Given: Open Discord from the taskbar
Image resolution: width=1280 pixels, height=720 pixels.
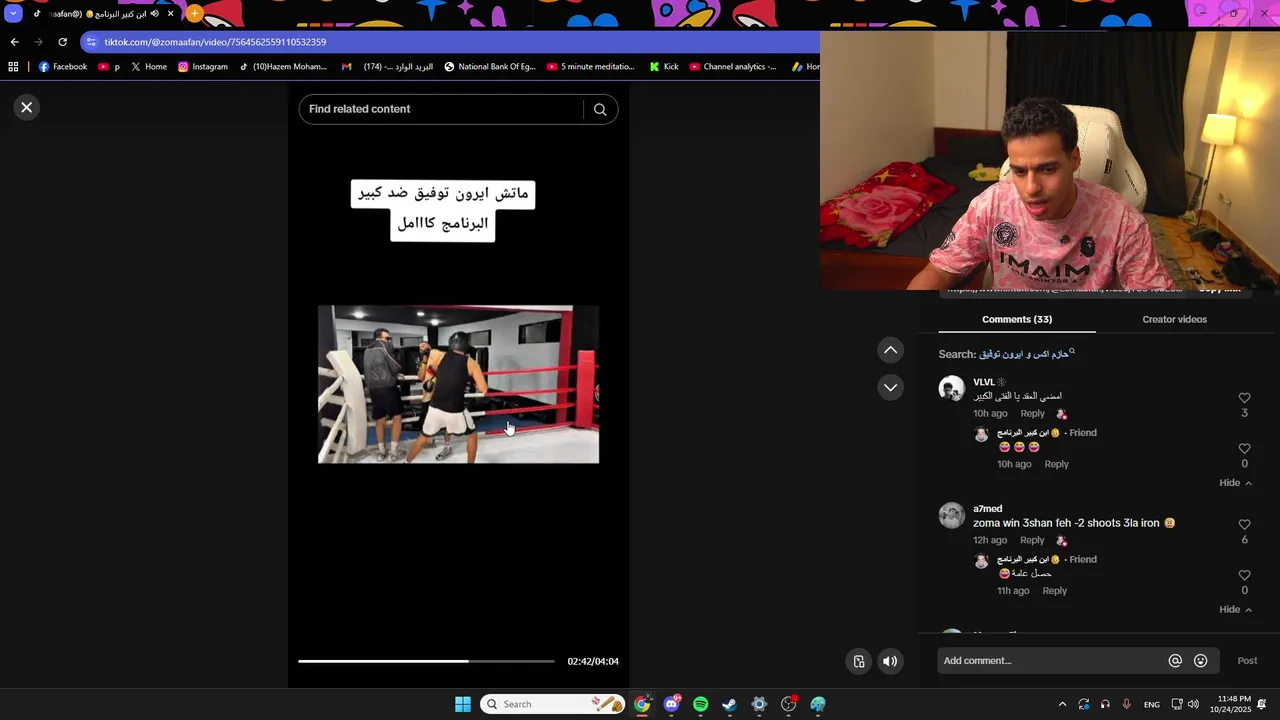Looking at the screenshot, I should coord(672,704).
